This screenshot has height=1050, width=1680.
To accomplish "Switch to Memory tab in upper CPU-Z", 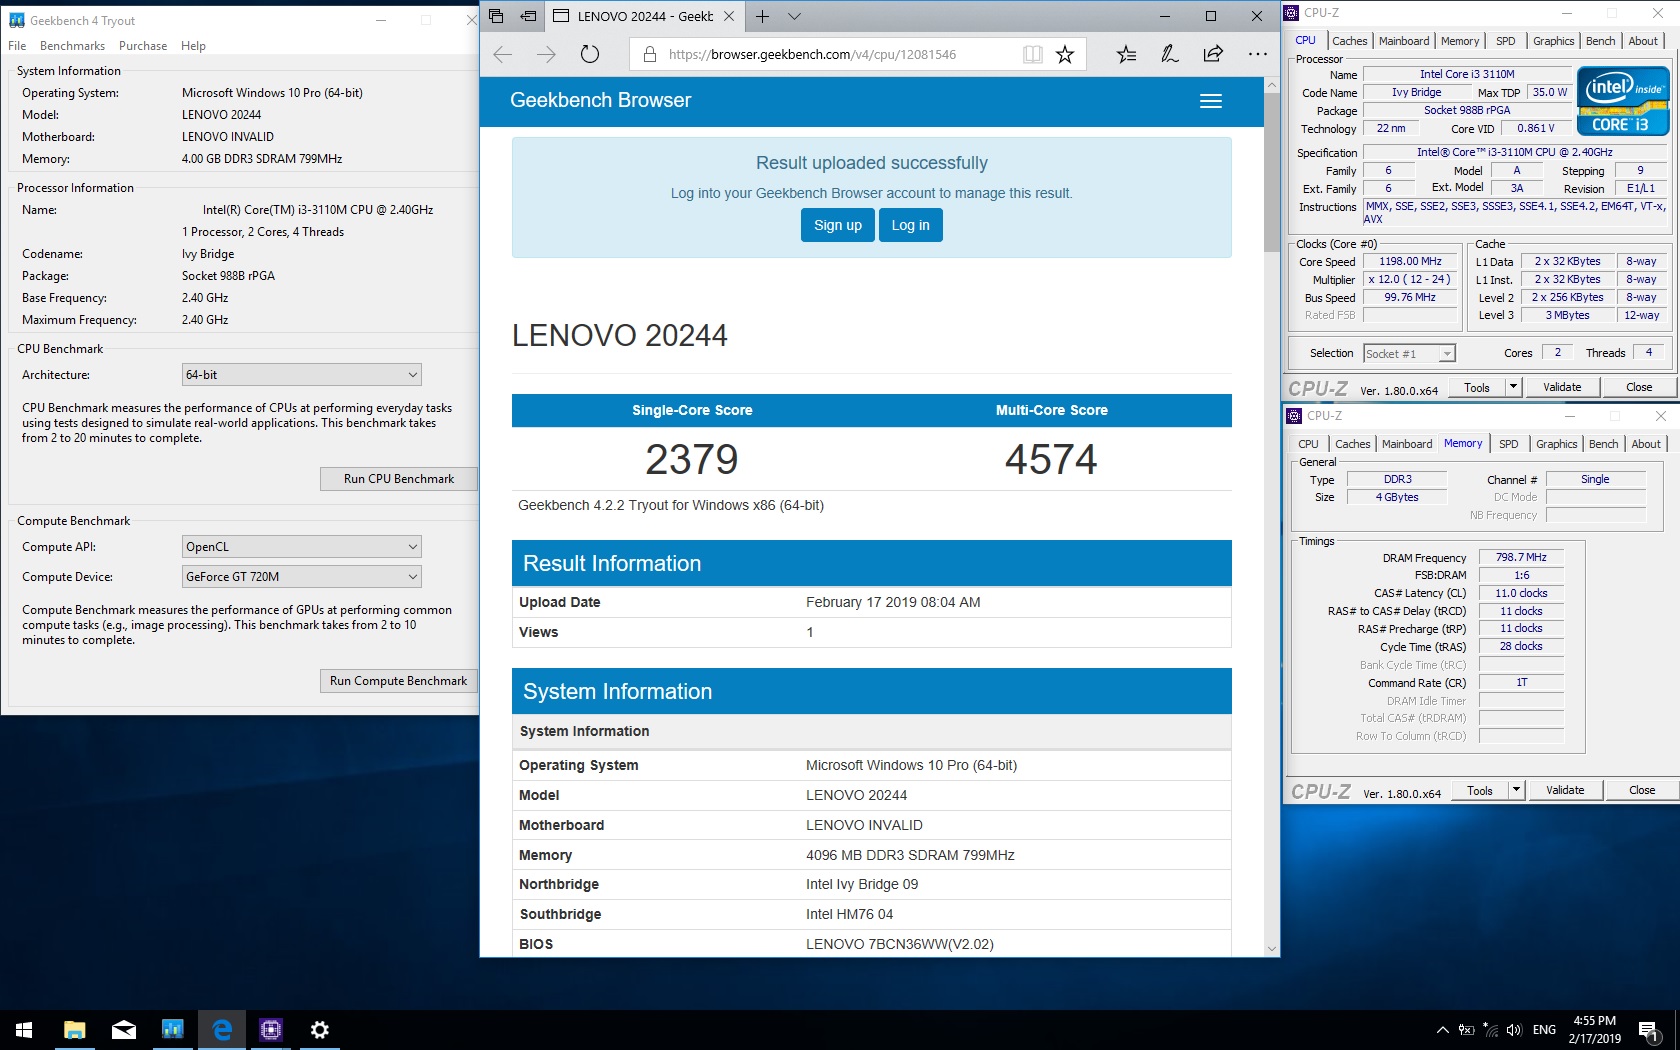I will pos(1460,41).
